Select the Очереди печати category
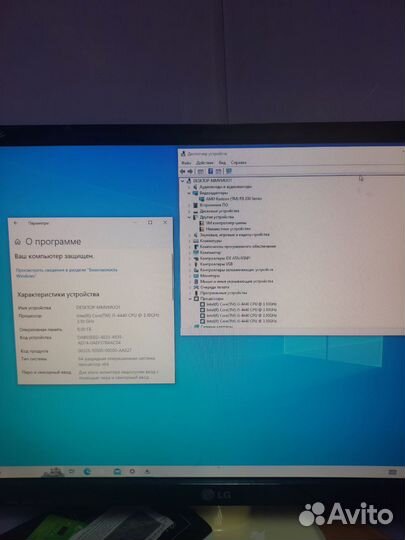Screen dimensions: 405x540 click(x=214, y=287)
